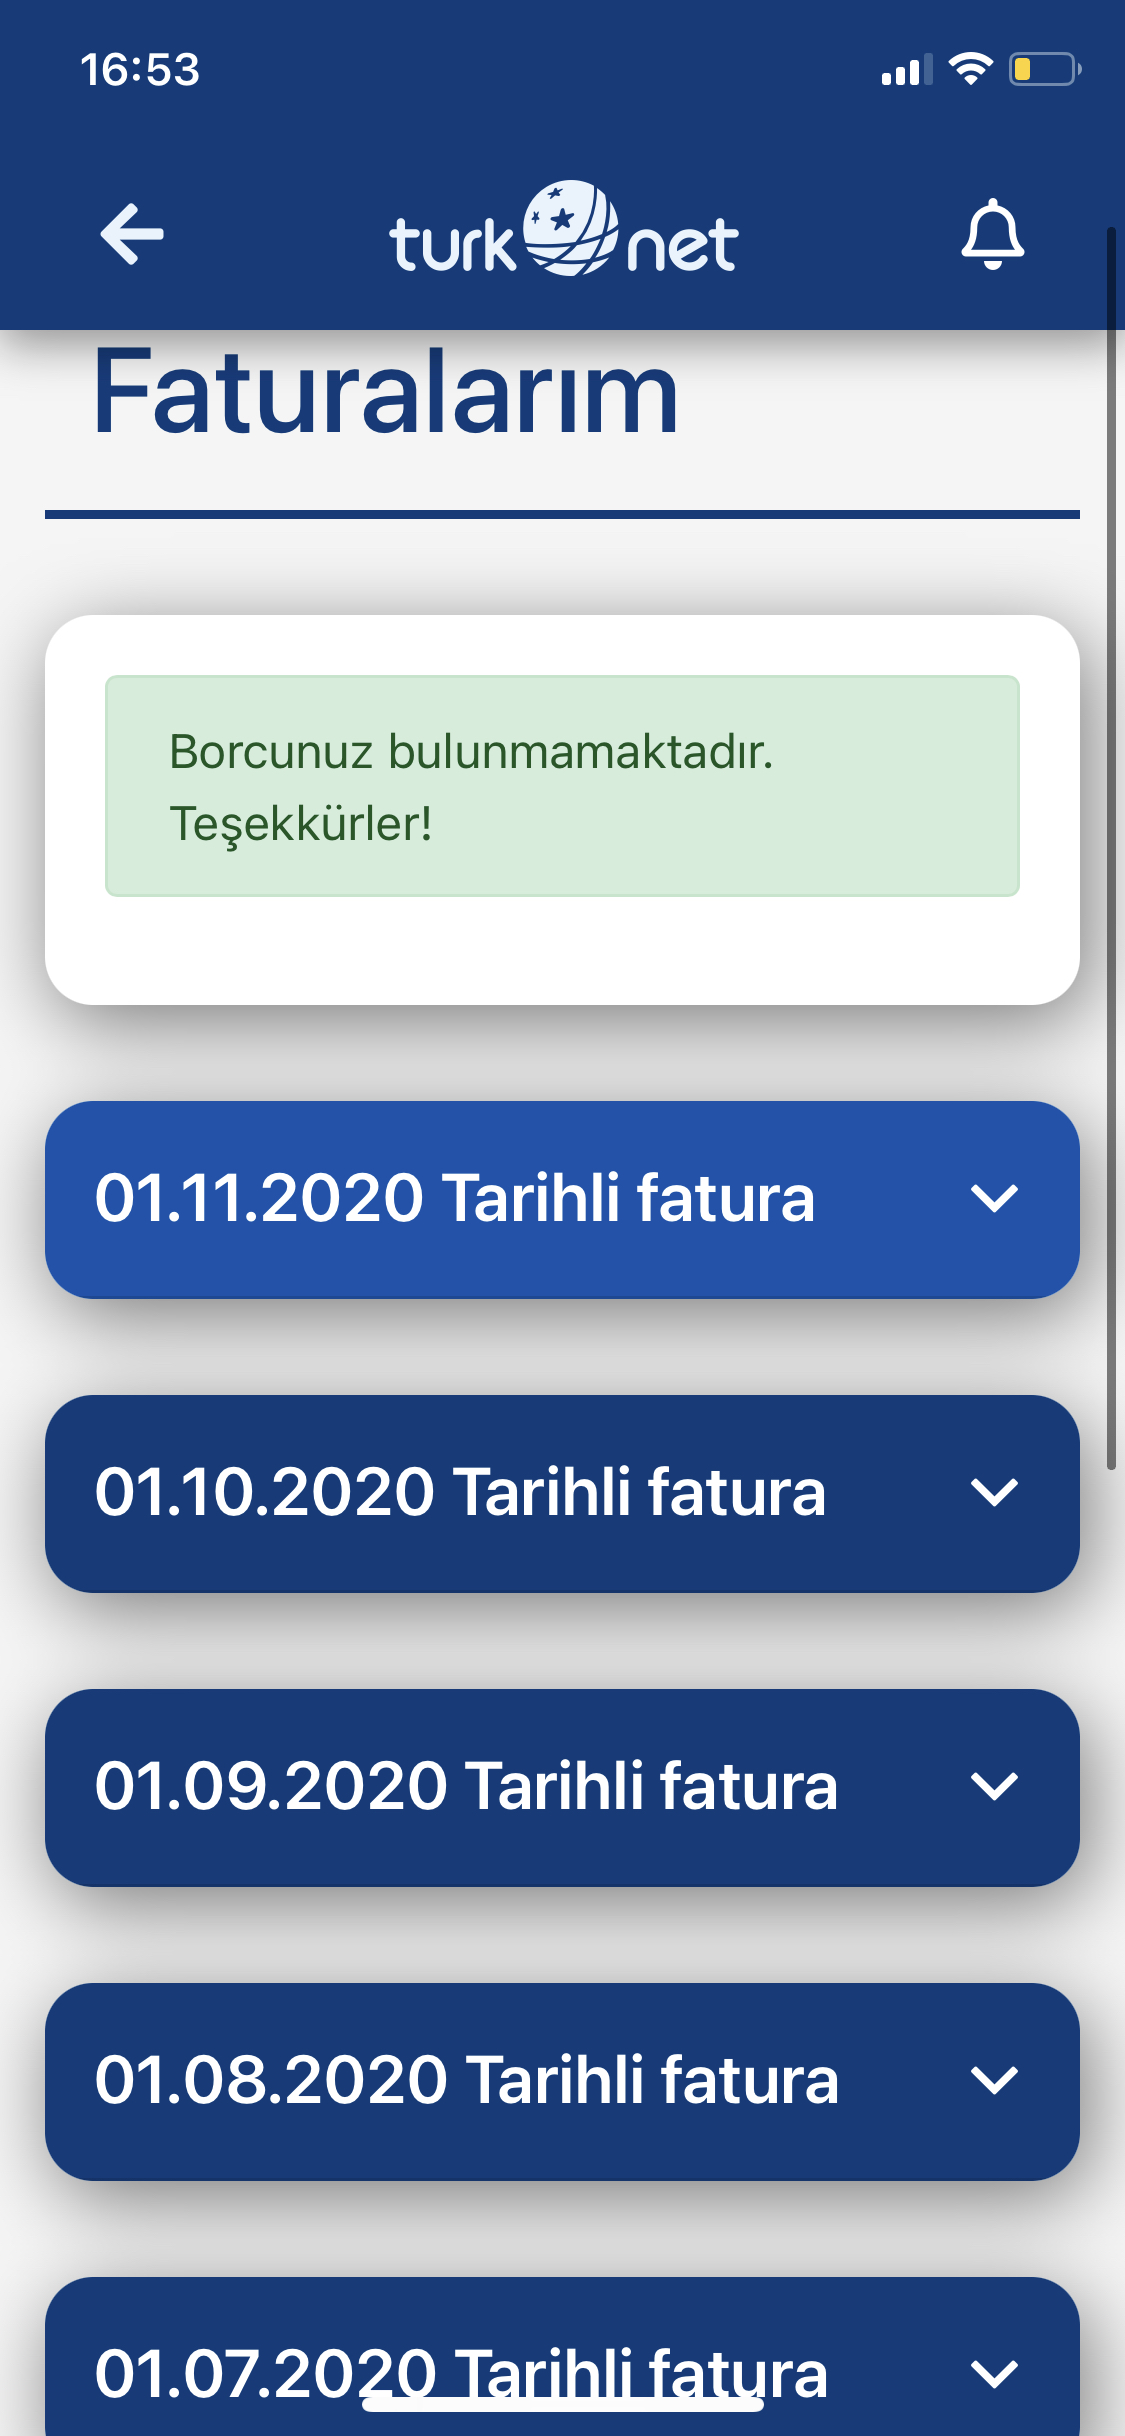
Task: Expand chevron on 01.07.2020 invoice
Action: (994, 2375)
